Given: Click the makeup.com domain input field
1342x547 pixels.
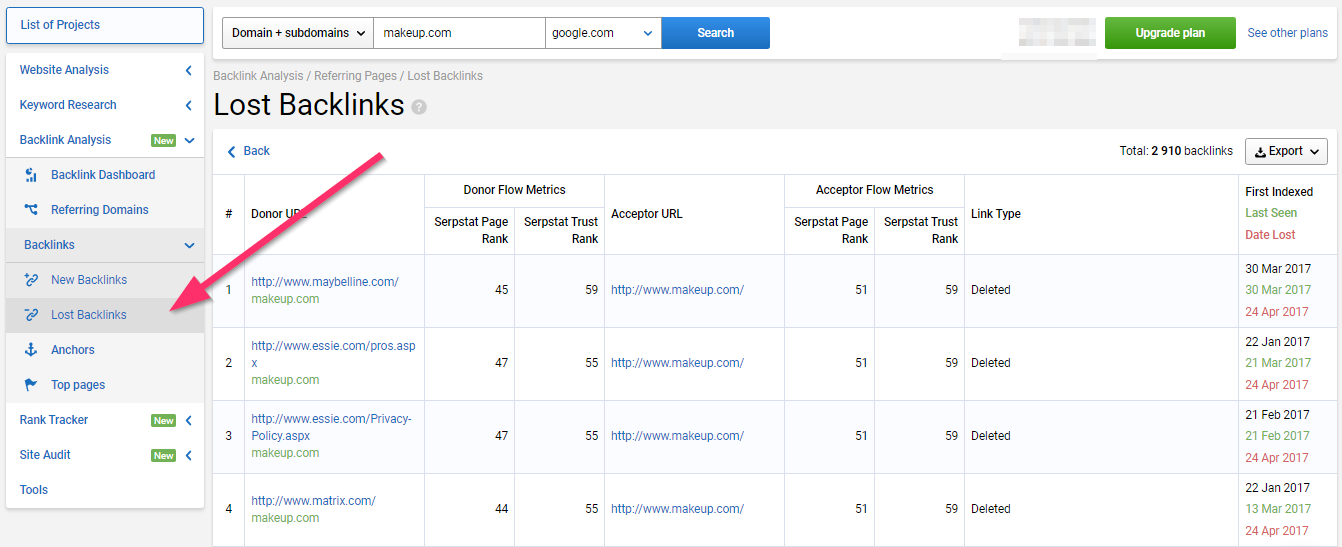Looking at the screenshot, I should click(459, 33).
